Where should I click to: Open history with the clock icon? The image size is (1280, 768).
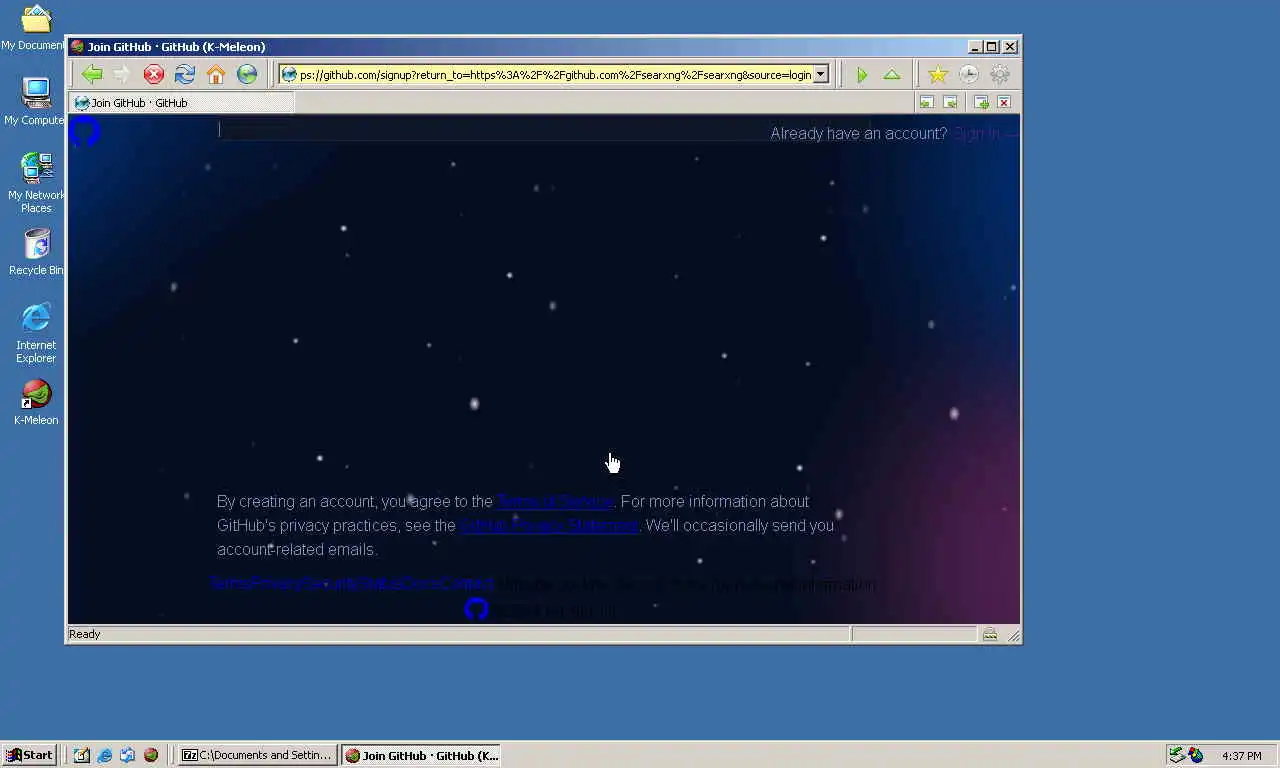coord(968,75)
